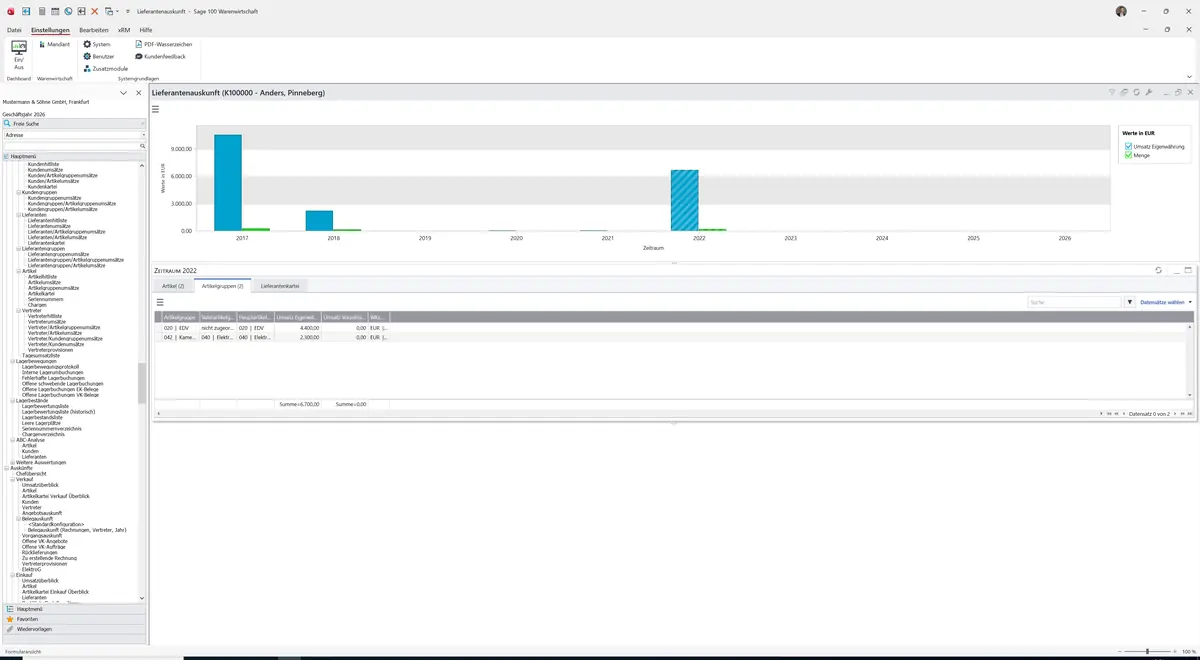Sort by the Artikelgruppe column header
The width and height of the screenshot is (1200, 660).
pos(181,316)
